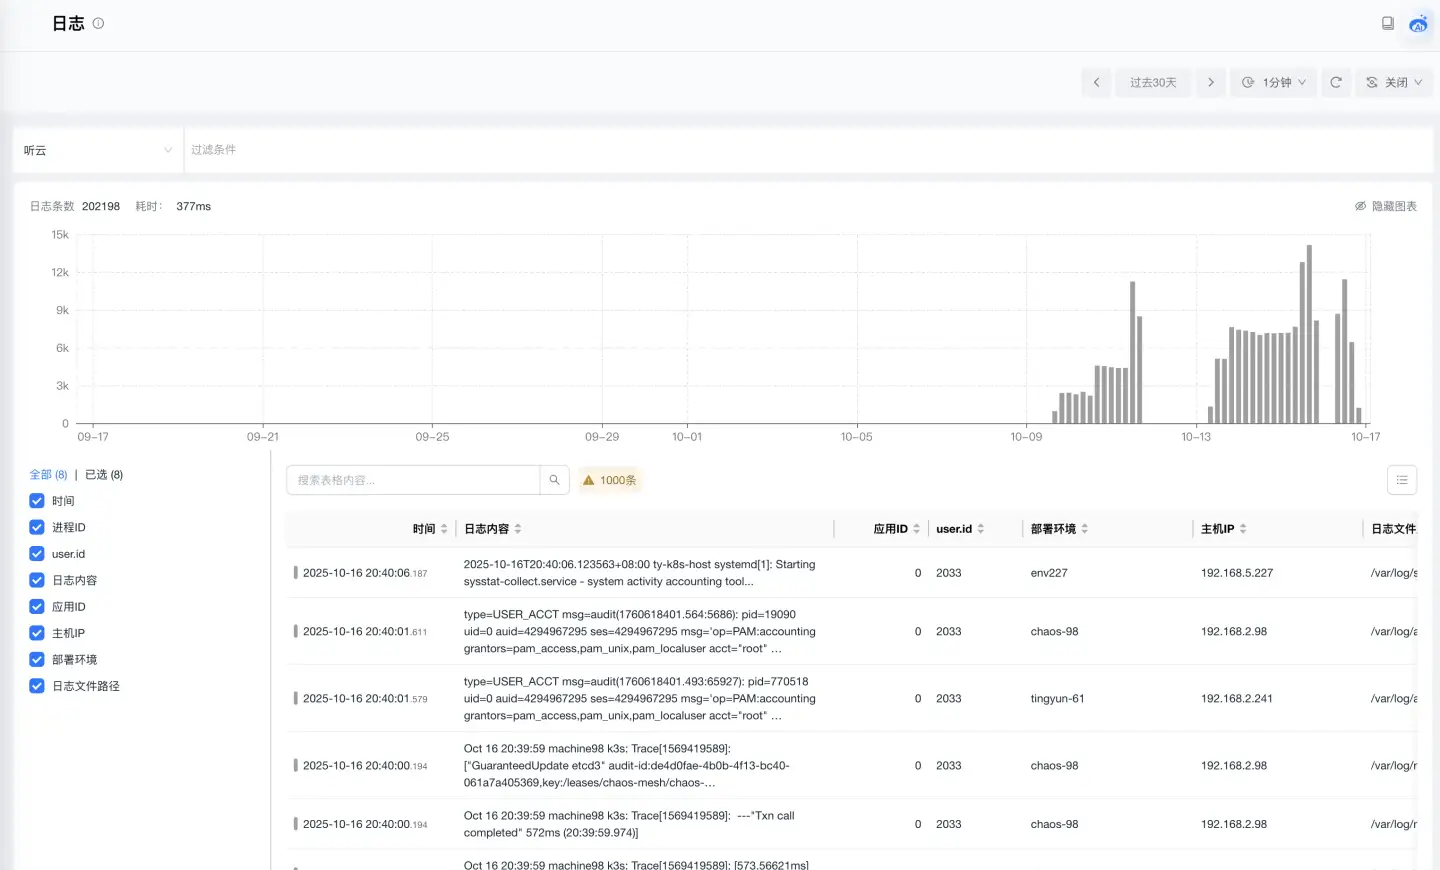The image size is (1440, 870).
Task: Expand the 听云 source dropdown
Action: 98,150
